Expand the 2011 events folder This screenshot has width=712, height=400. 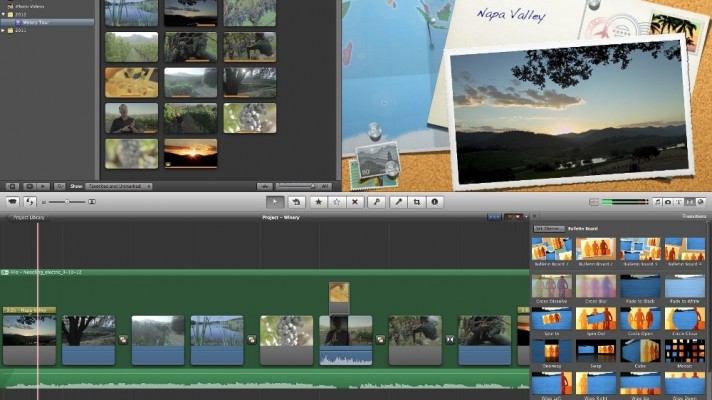[5, 30]
